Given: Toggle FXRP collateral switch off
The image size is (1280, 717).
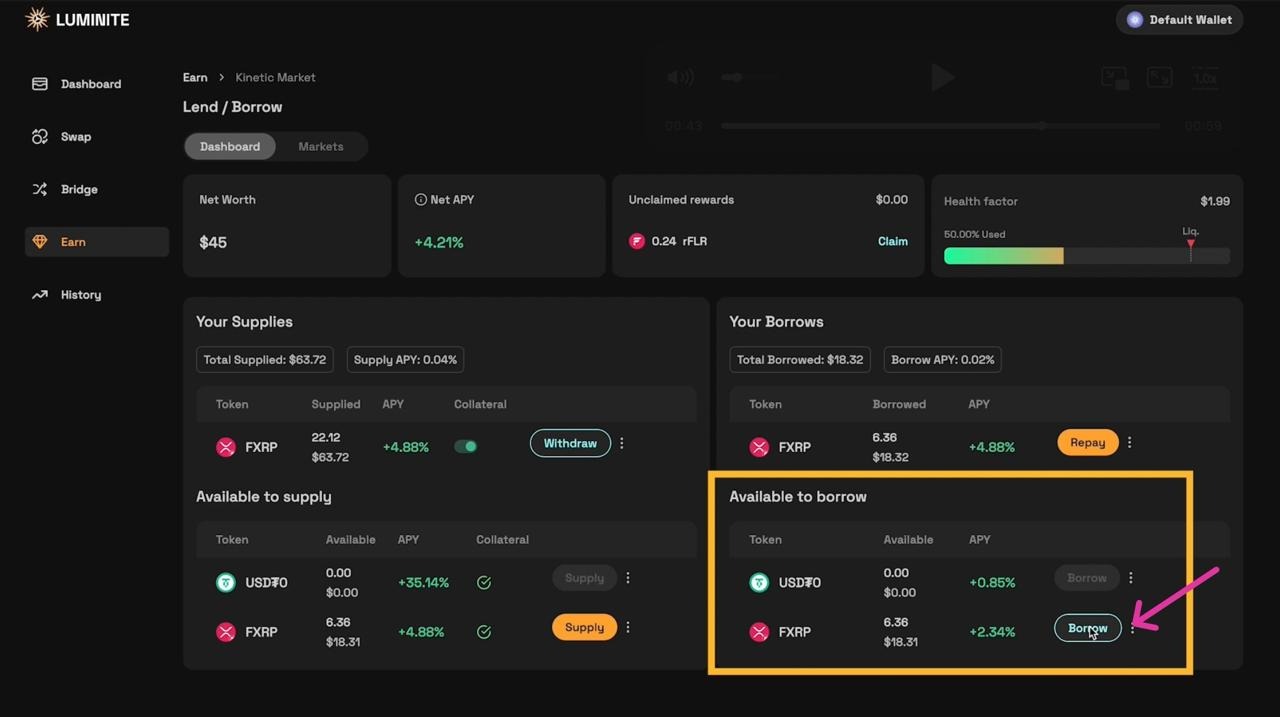Looking at the screenshot, I should click(466, 446).
